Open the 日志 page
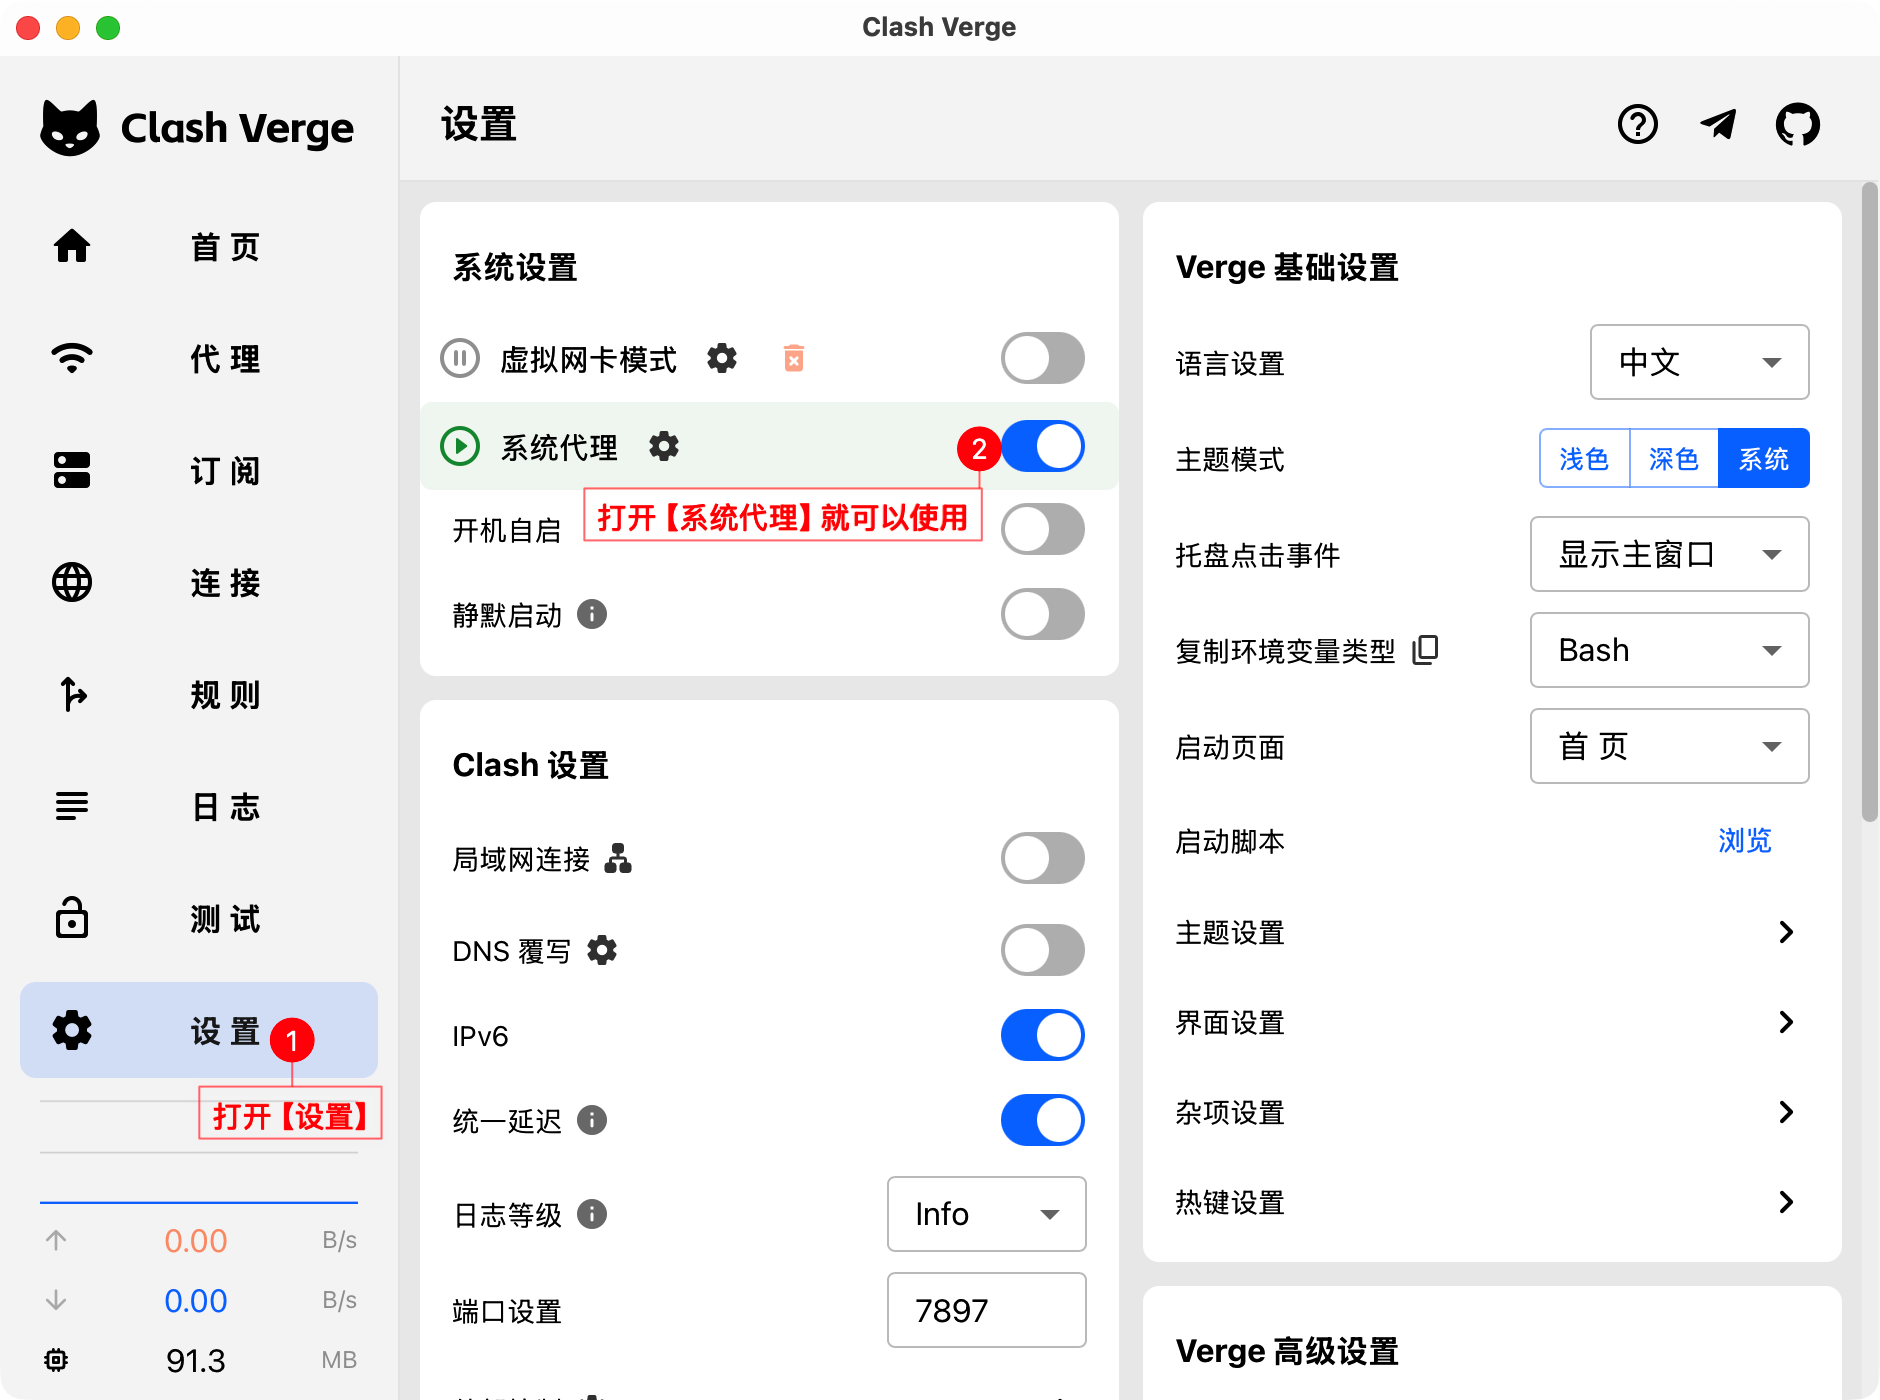The image size is (1880, 1400). pos(199,806)
